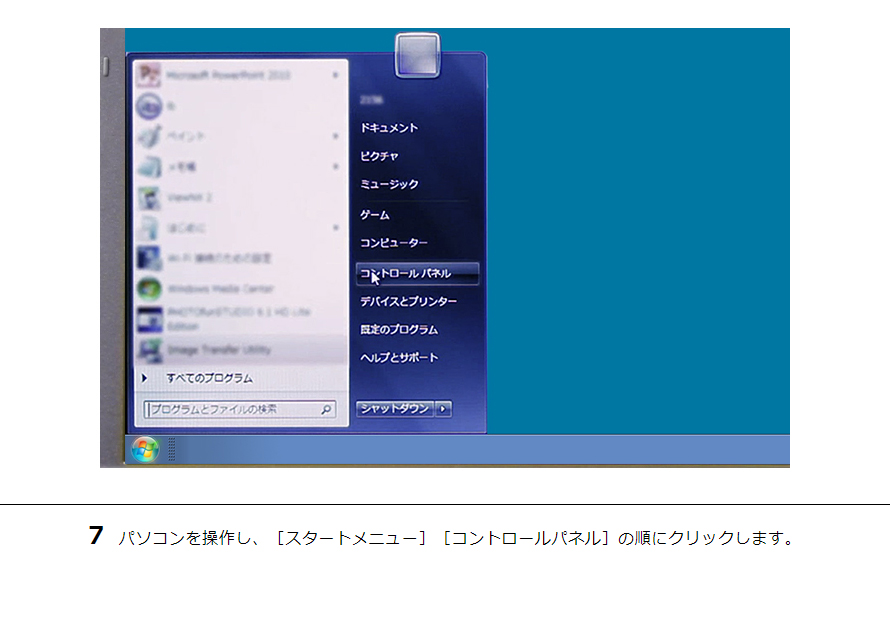Image resolution: width=890 pixels, height=620 pixels.
Task: Expand the Paint recent files arrow
Action: tap(334, 136)
